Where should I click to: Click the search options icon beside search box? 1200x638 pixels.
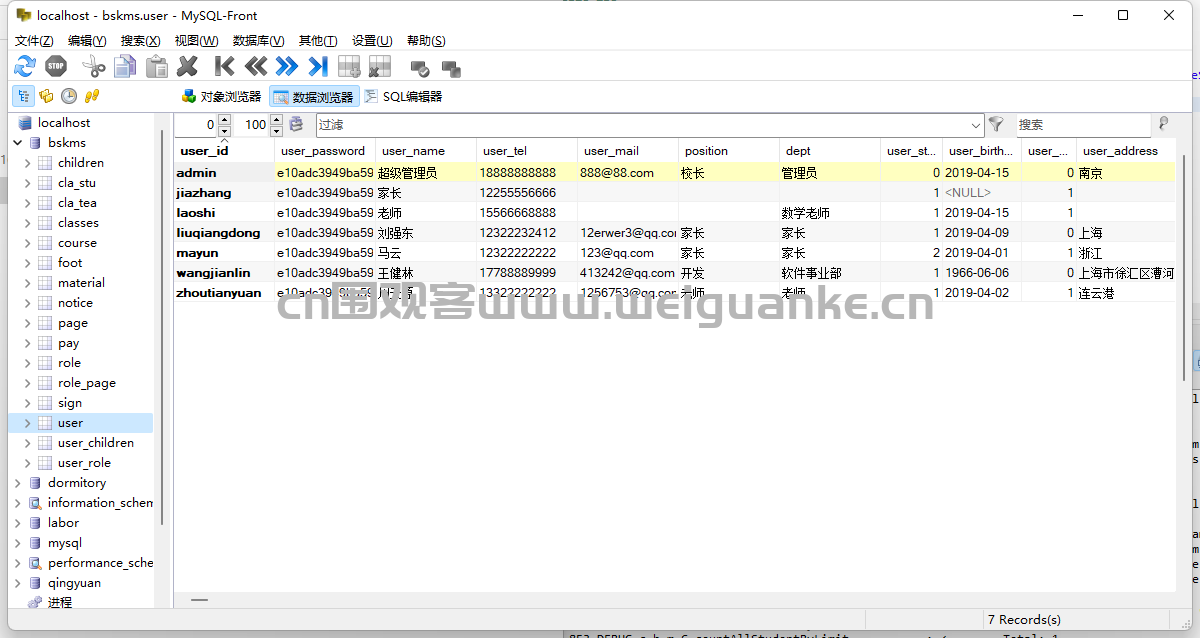(1163, 124)
